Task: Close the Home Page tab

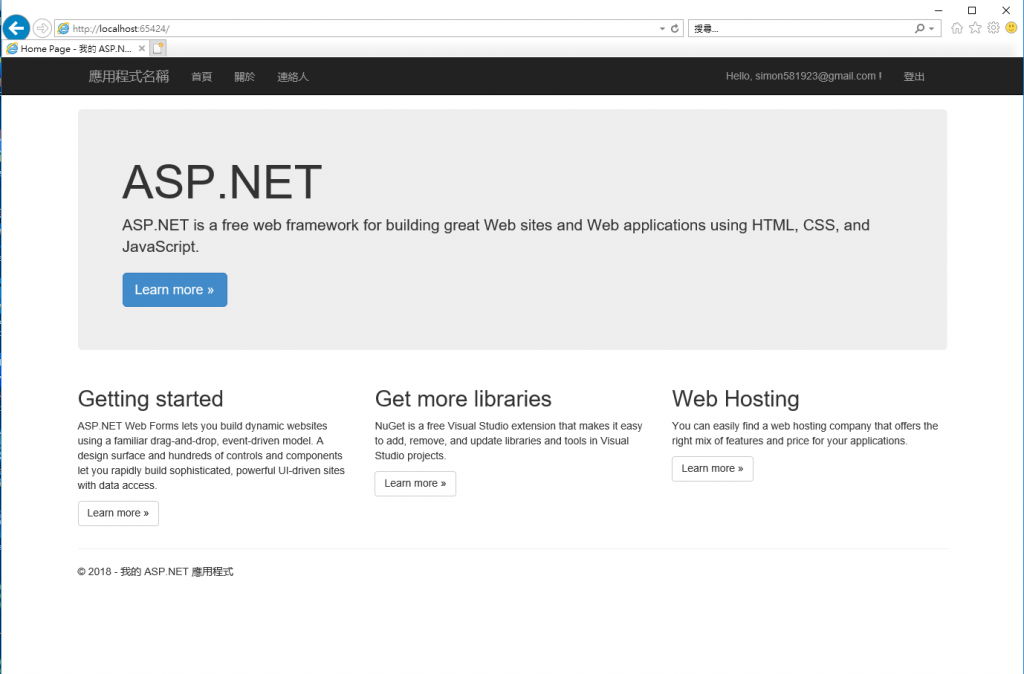Action: (142, 48)
